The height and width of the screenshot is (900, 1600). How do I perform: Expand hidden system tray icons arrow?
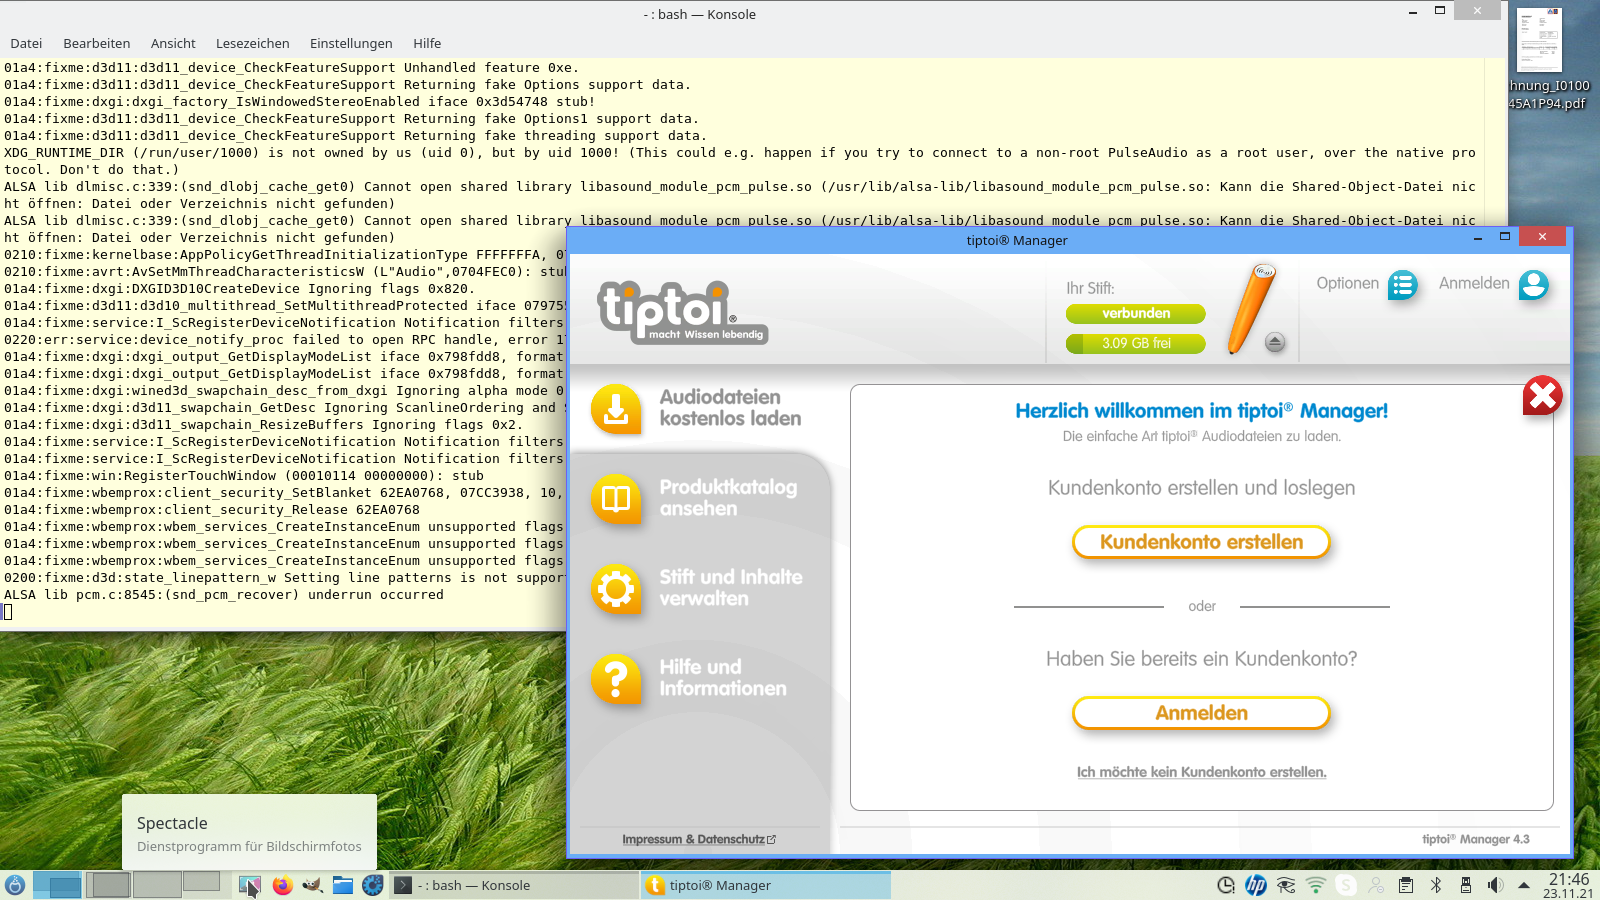(x=1524, y=885)
